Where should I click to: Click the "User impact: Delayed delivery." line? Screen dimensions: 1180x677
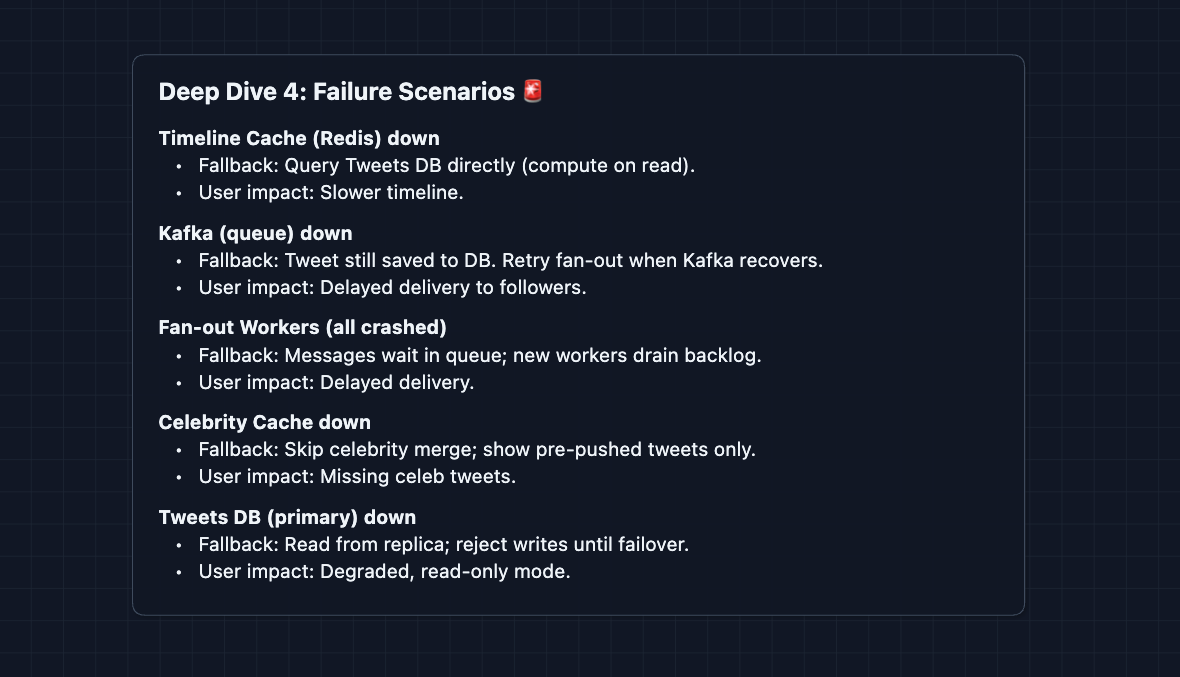point(336,383)
